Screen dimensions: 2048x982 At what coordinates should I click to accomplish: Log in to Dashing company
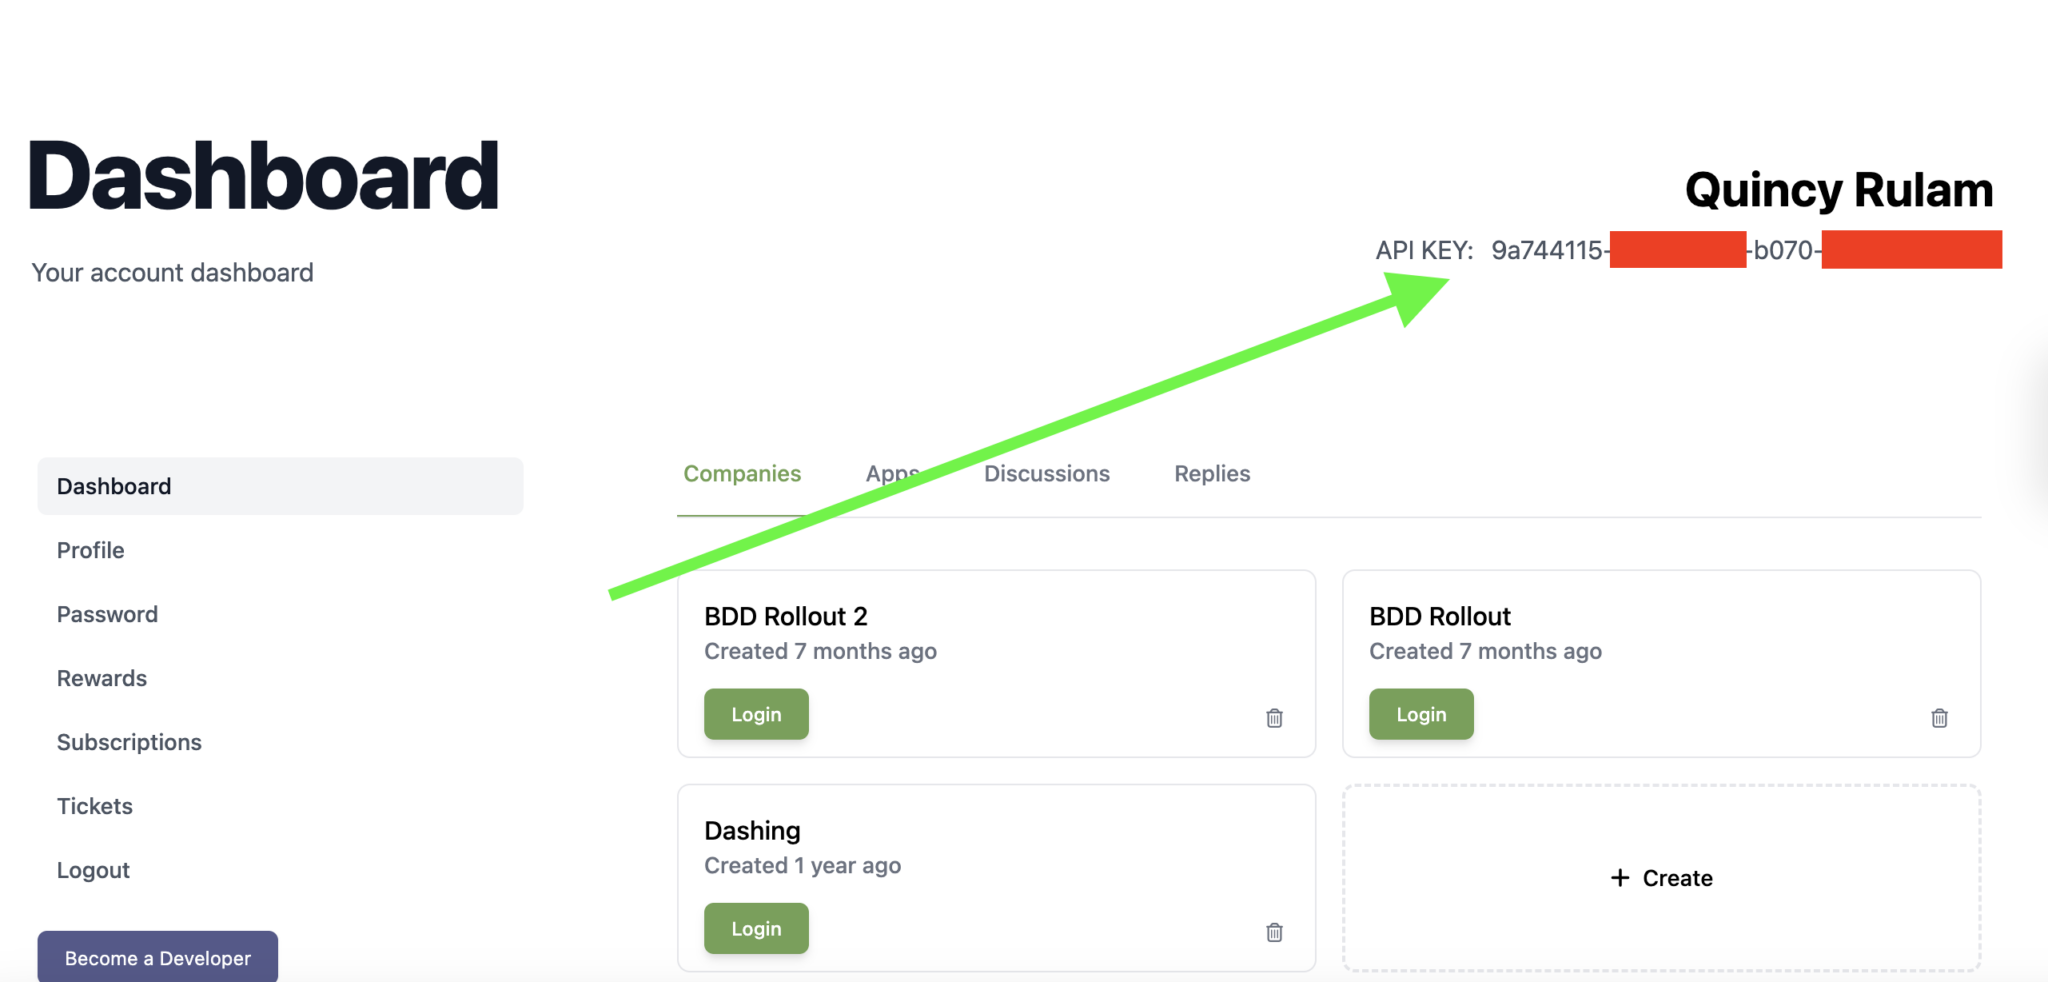(756, 928)
